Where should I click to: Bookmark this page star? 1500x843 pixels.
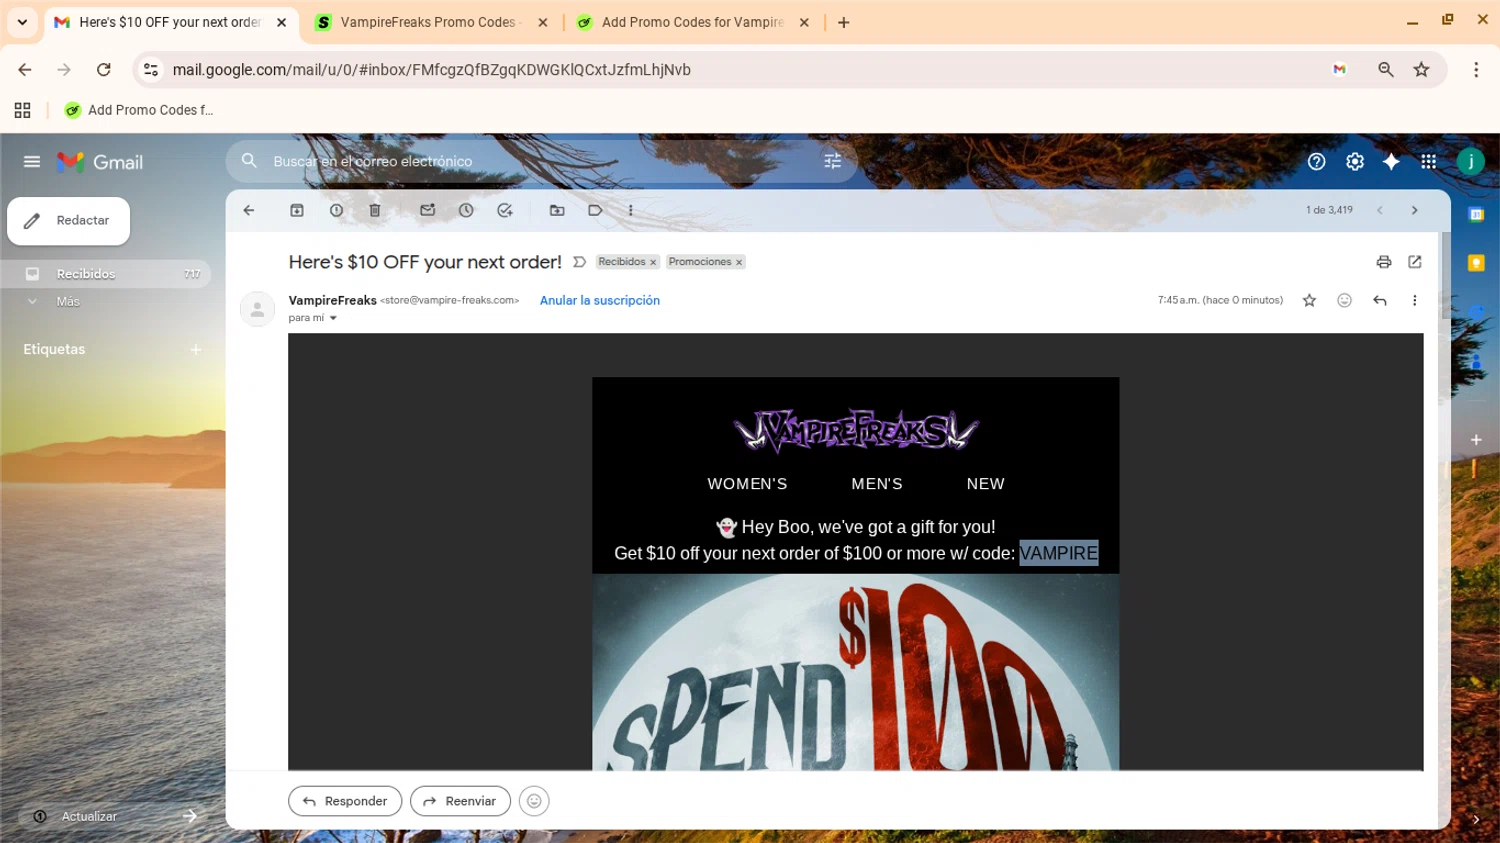(x=1421, y=69)
